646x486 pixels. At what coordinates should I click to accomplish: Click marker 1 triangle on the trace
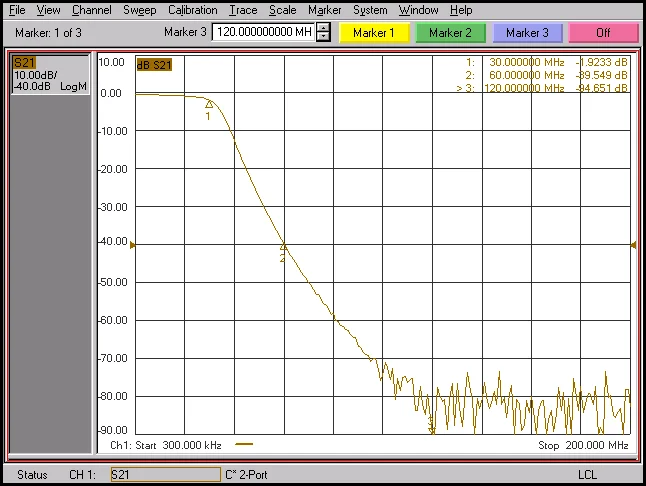pyautogui.click(x=209, y=104)
